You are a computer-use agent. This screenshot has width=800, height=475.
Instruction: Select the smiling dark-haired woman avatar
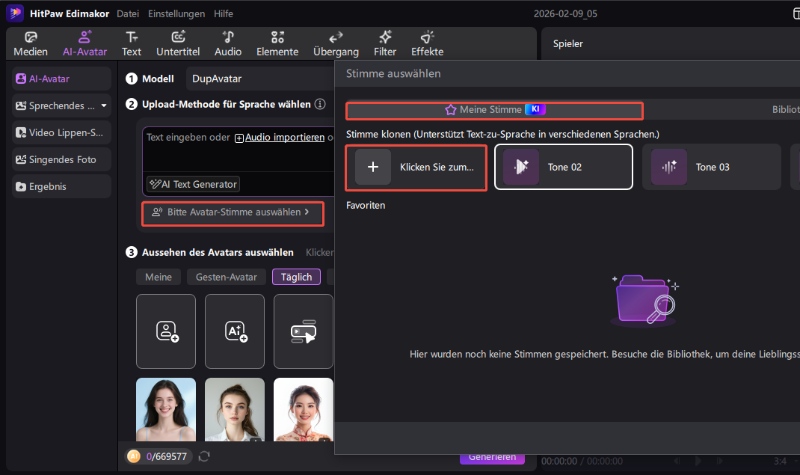point(166,409)
